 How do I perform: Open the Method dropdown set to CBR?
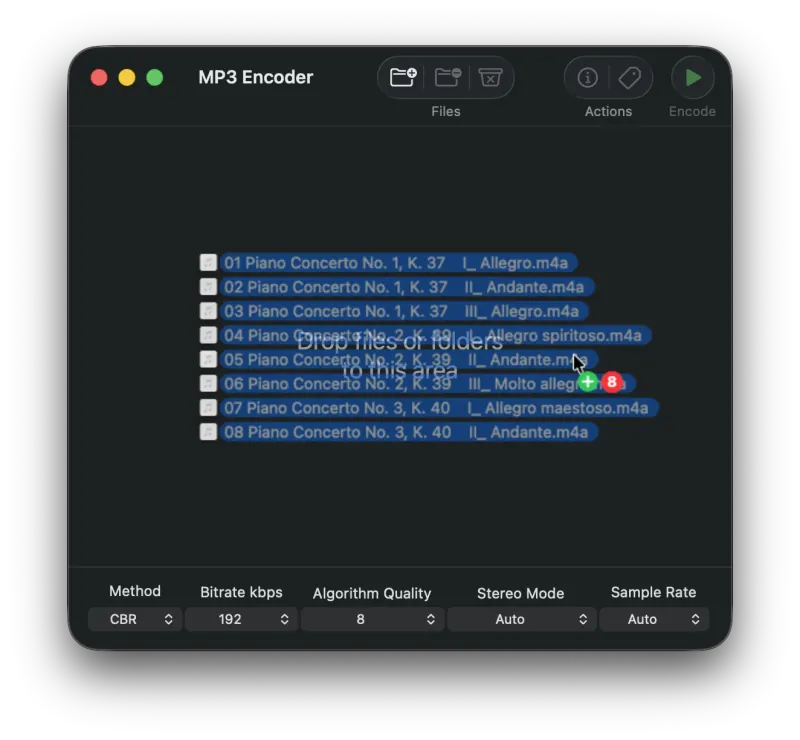[135, 619]
